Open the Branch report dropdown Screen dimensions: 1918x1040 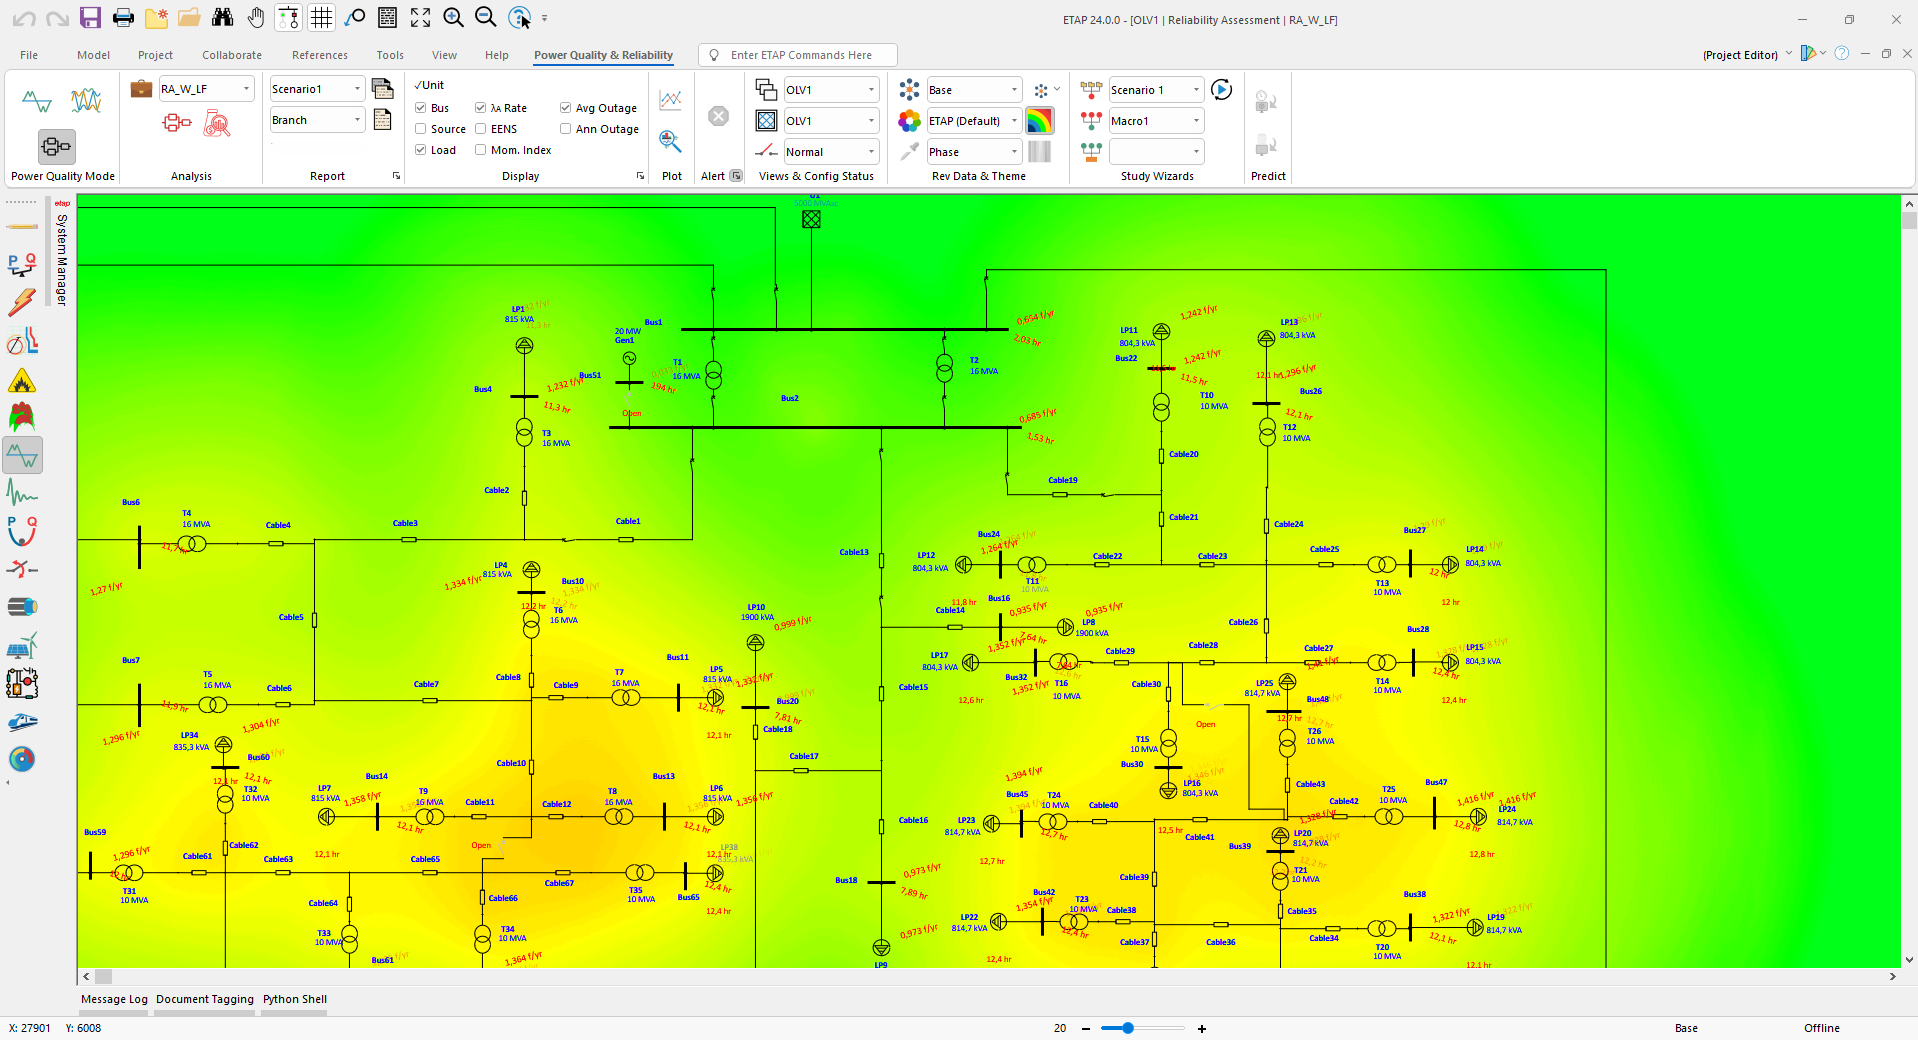coord(357,120)
